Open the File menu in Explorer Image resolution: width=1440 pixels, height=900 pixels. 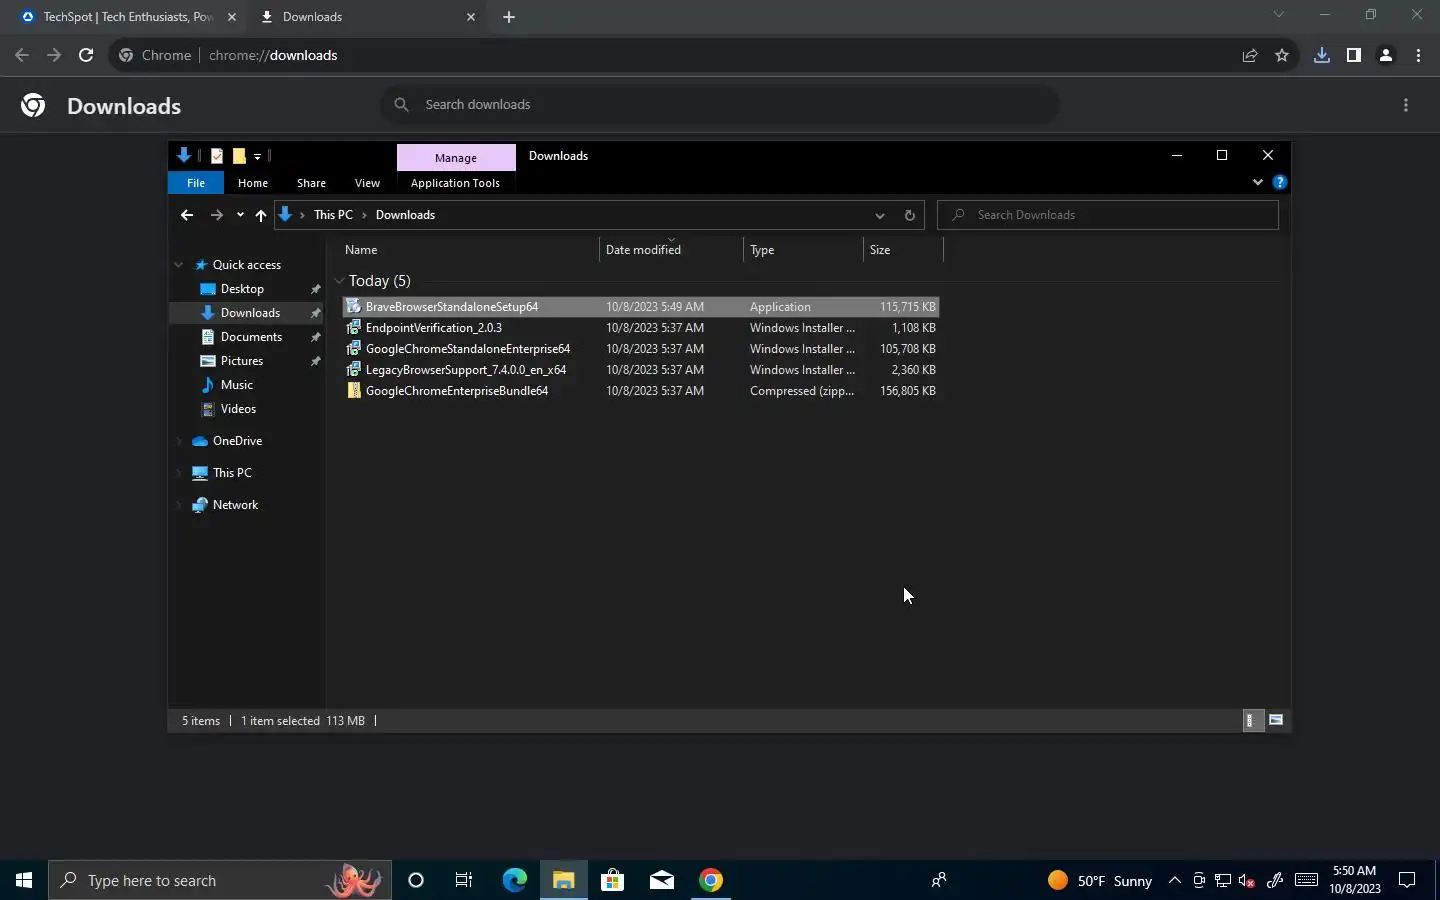(196, 183)
